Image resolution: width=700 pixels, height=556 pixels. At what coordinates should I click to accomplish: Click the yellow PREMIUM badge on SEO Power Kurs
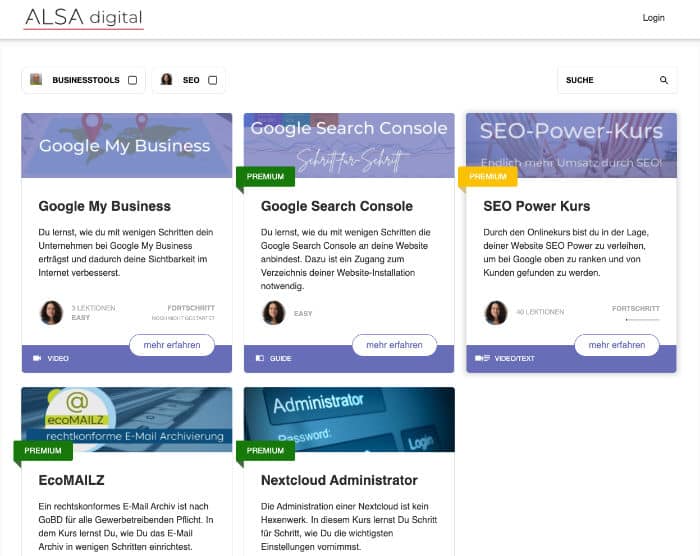(488, 177)
